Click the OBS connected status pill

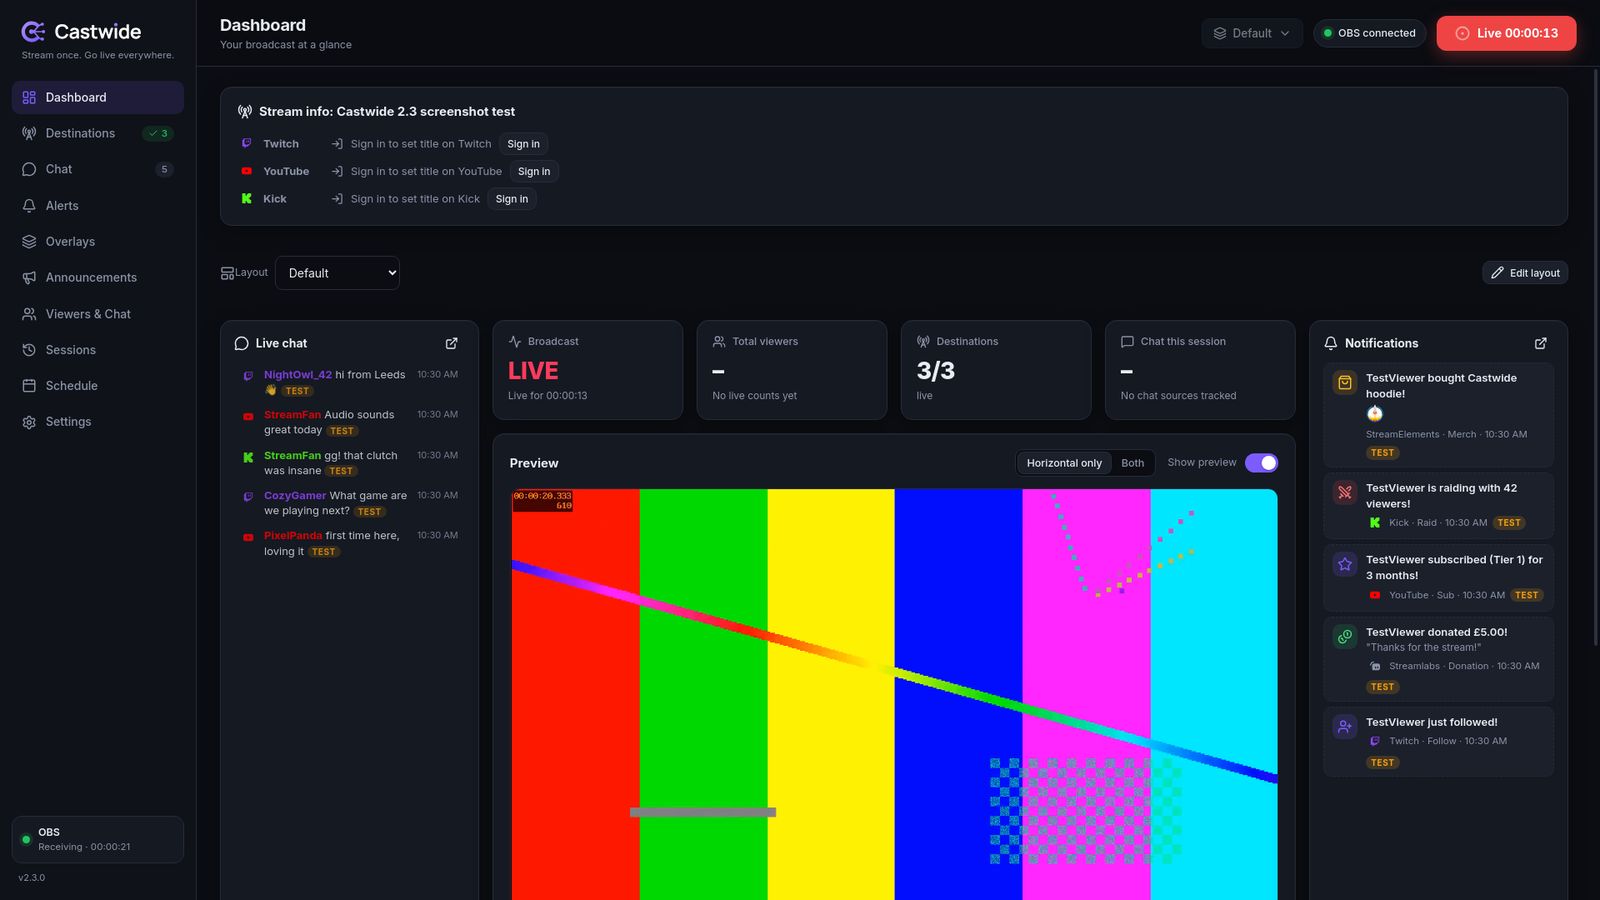1370,33
